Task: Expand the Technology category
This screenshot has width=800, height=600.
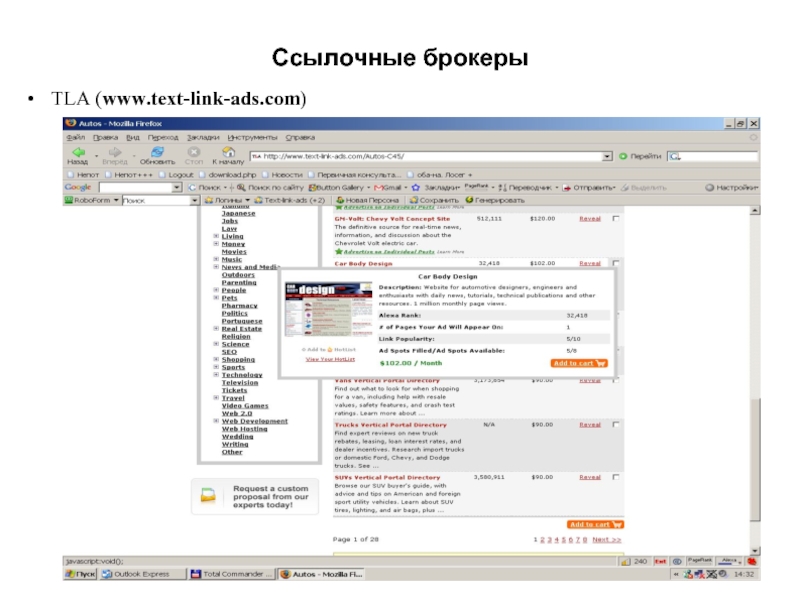Action: point(216,374)
